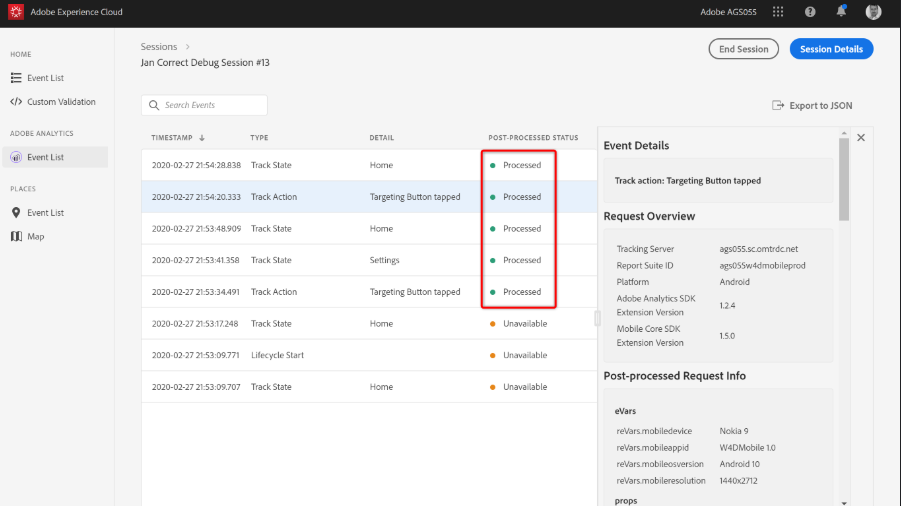901x506 pixels.
Task: Select Event List under Home
Action: point(45,78)
